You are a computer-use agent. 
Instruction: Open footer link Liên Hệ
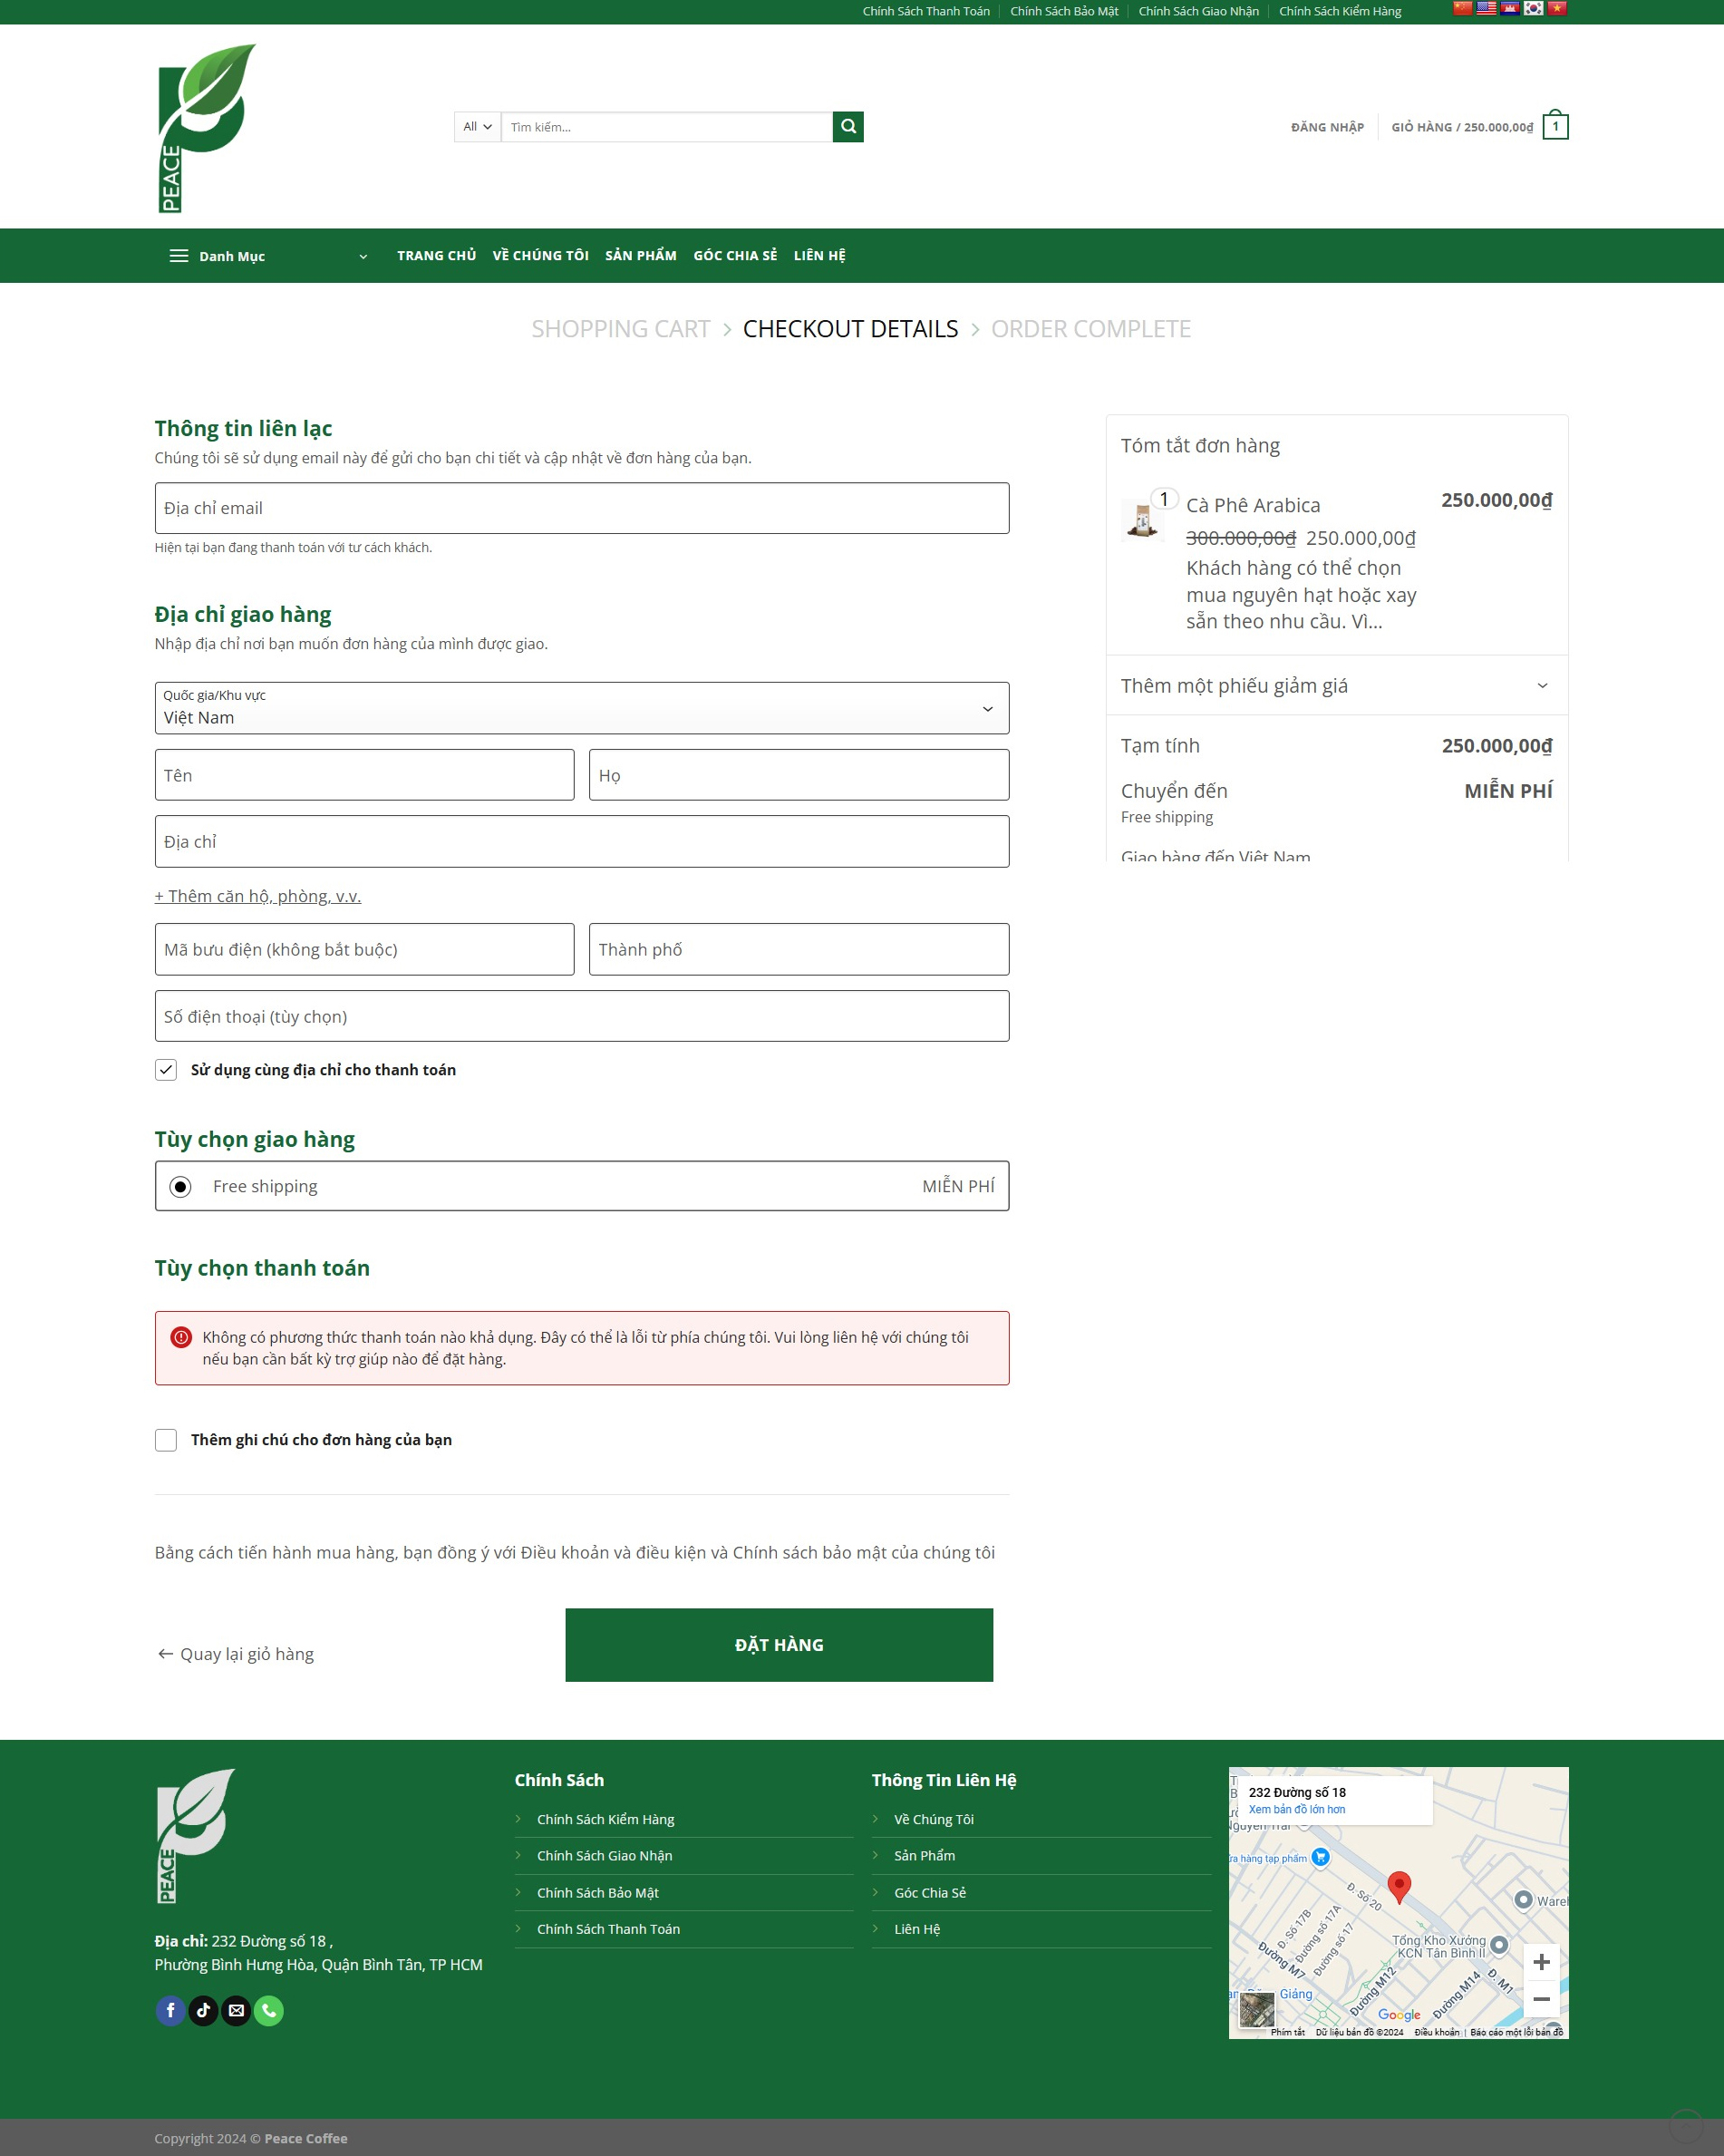click(917, 1929)
